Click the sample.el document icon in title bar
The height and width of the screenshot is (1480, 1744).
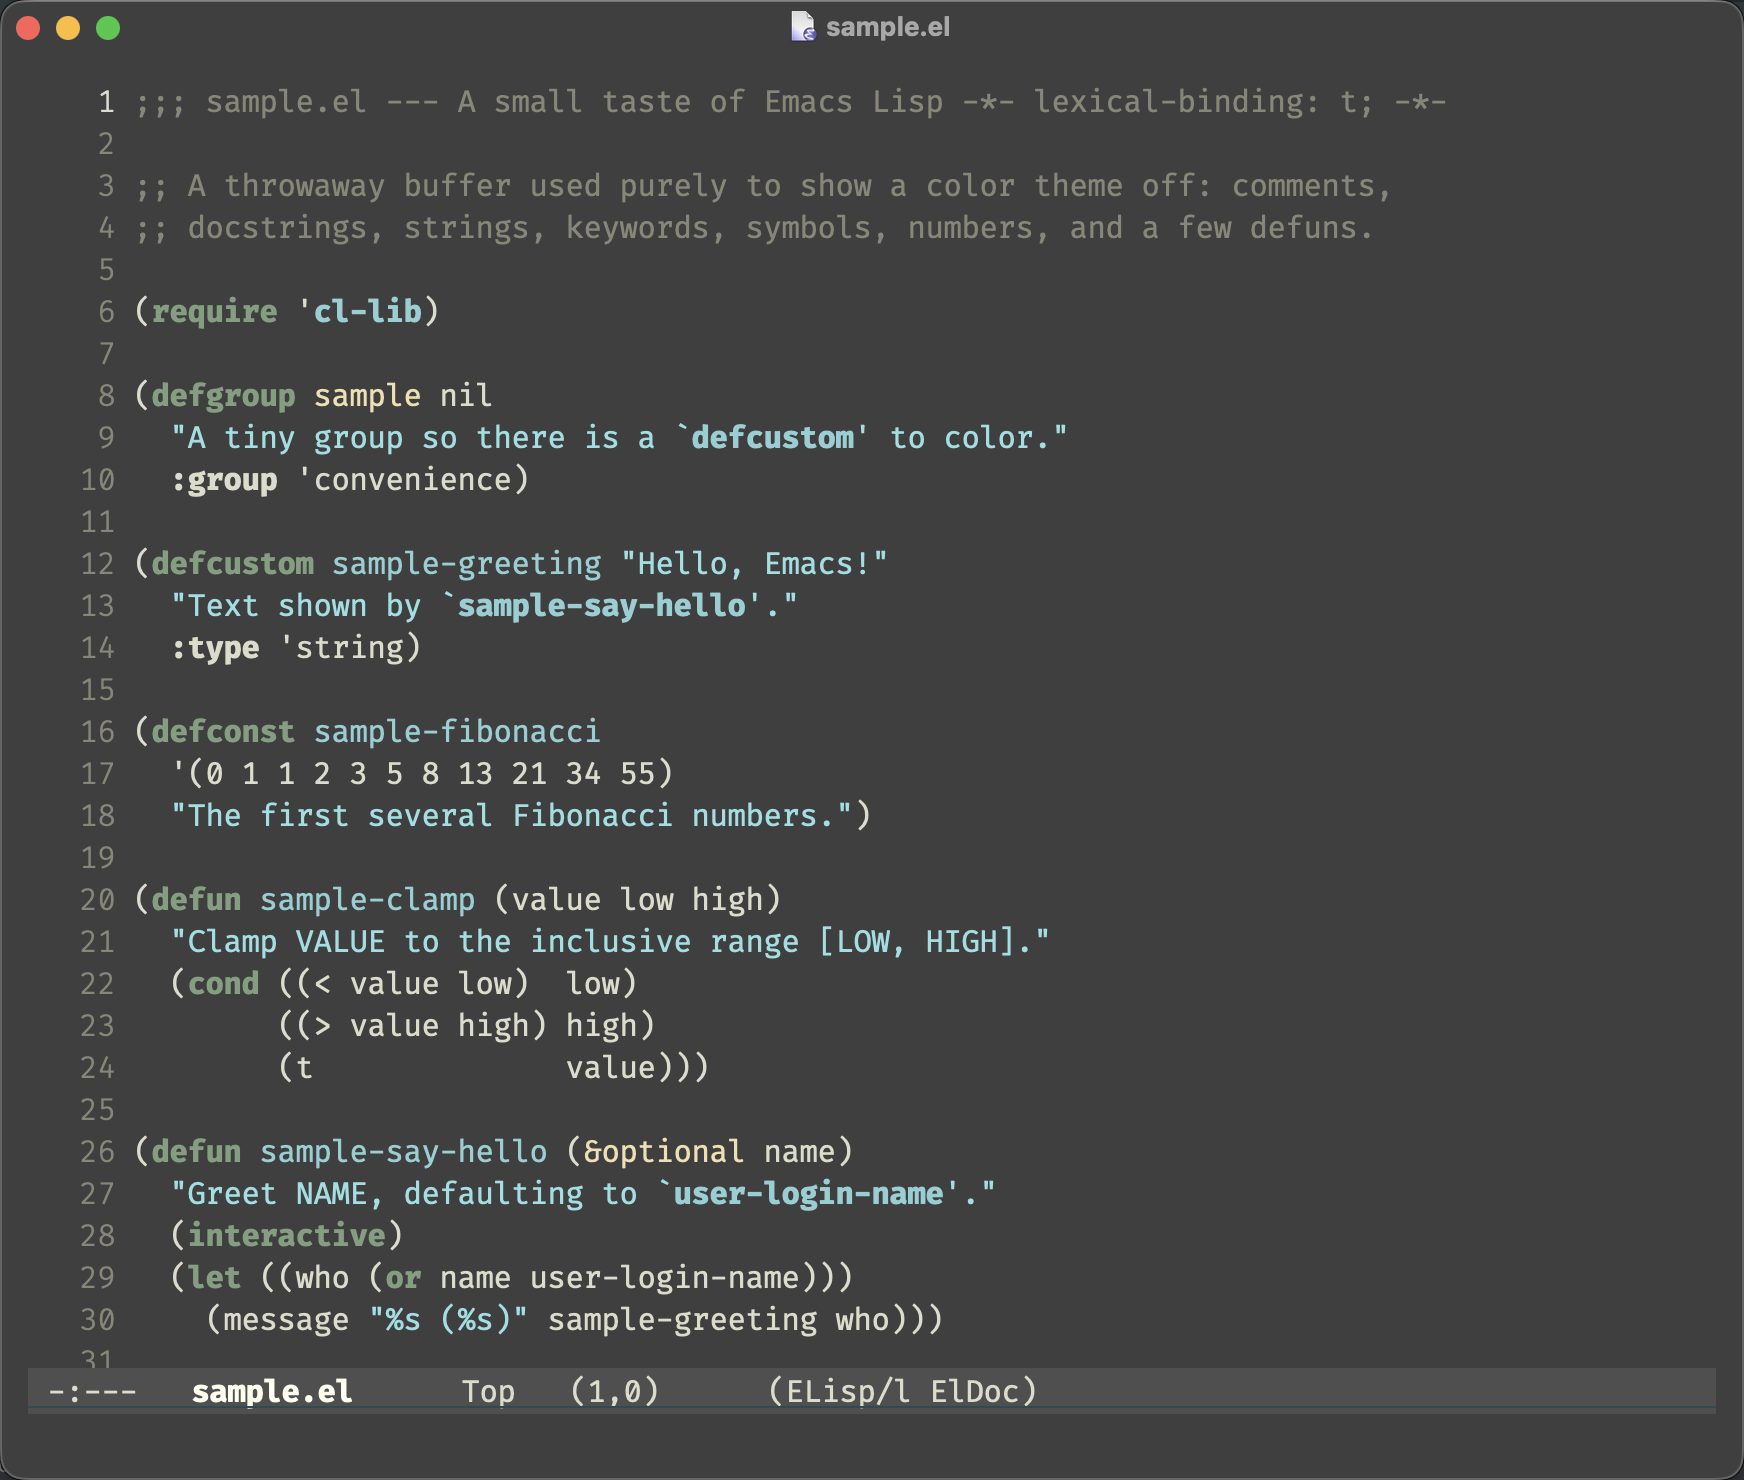click(803, 27)
